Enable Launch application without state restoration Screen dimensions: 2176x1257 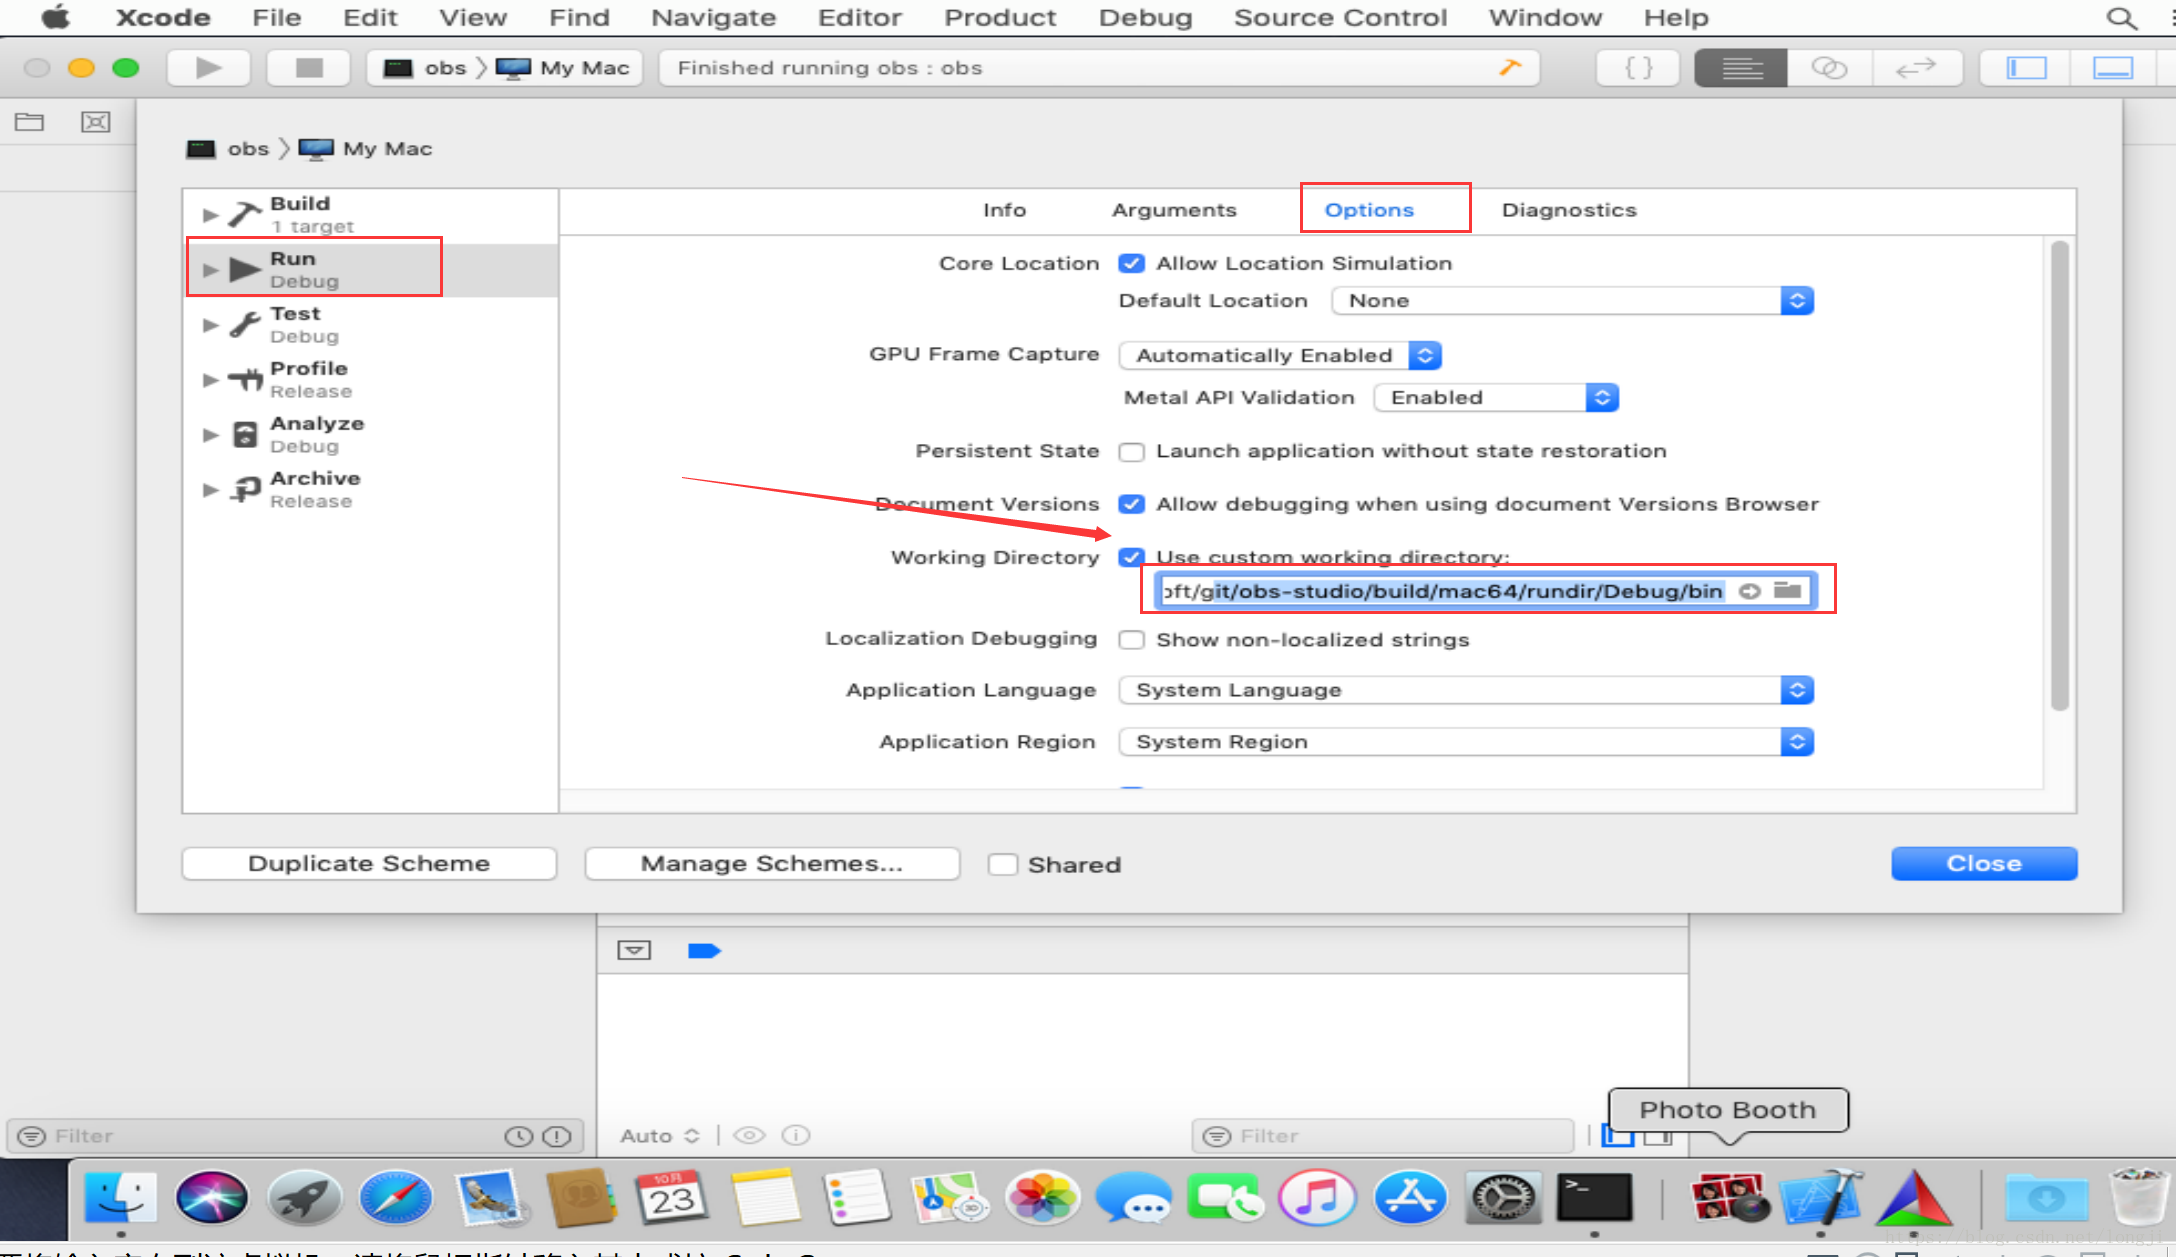coord(1131,452)
